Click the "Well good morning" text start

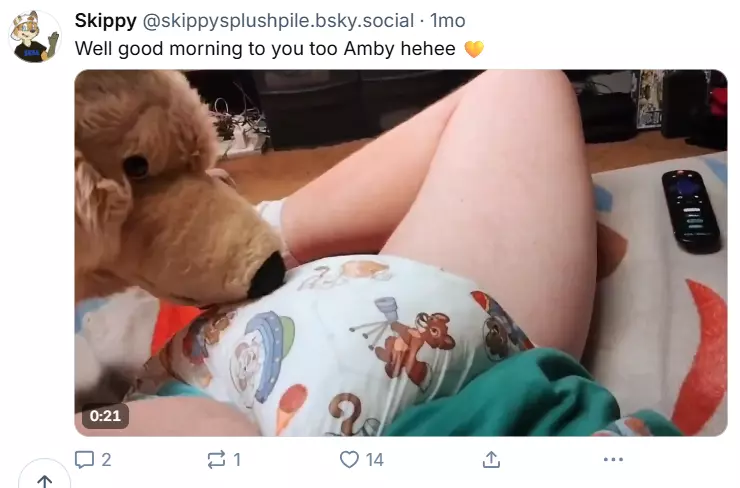tap(136, 49)
